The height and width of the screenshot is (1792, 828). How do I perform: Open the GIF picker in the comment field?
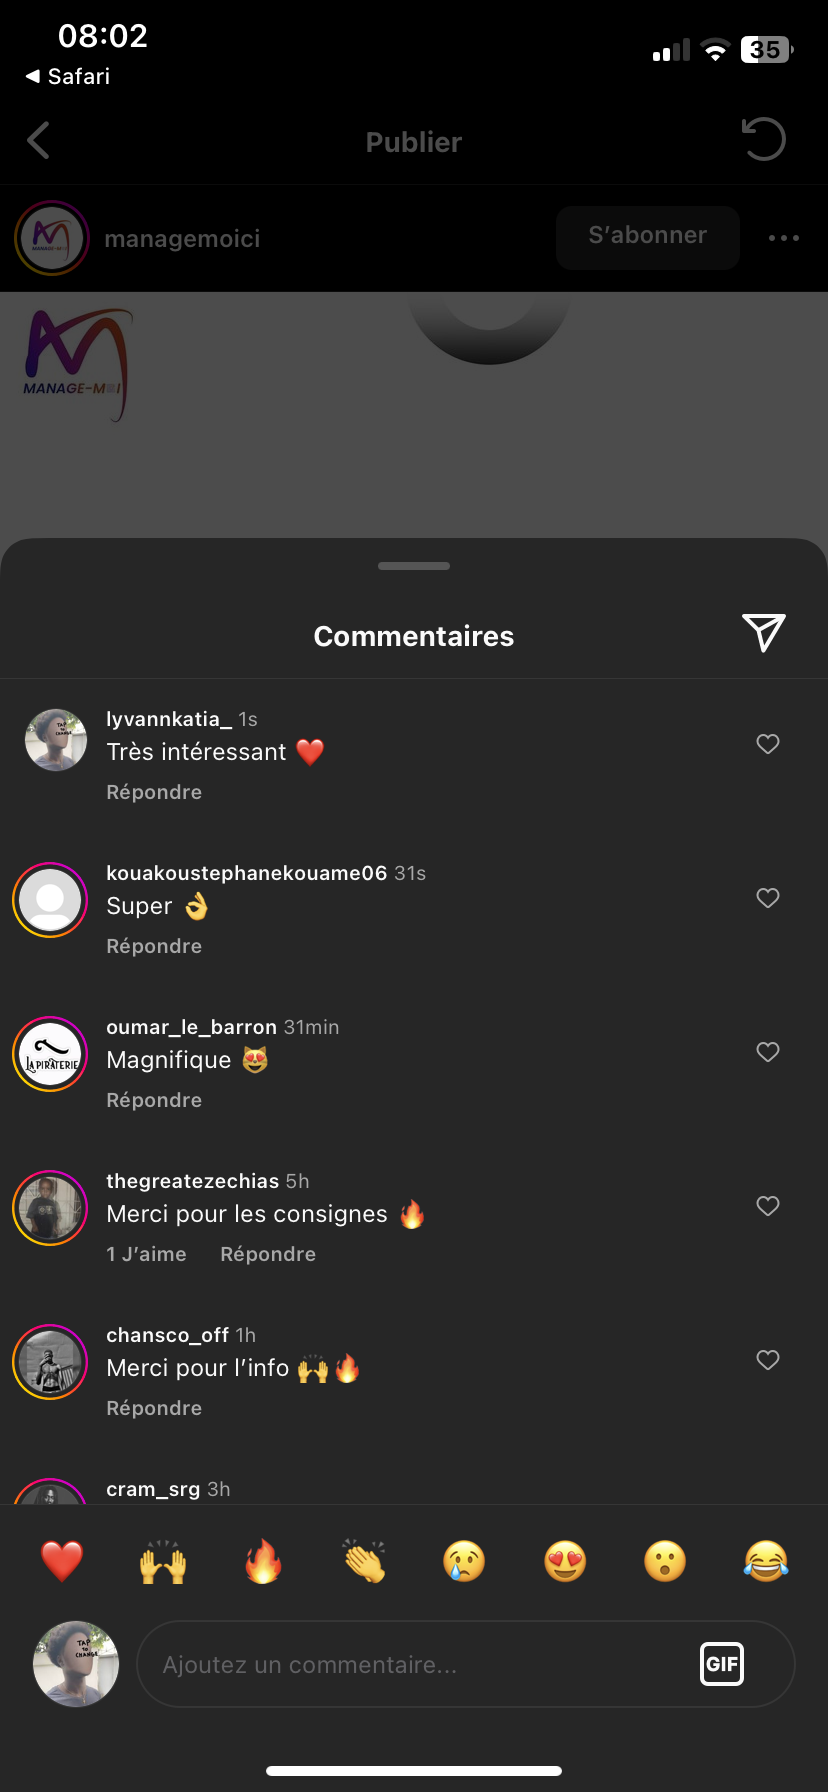coord(722,1664)
